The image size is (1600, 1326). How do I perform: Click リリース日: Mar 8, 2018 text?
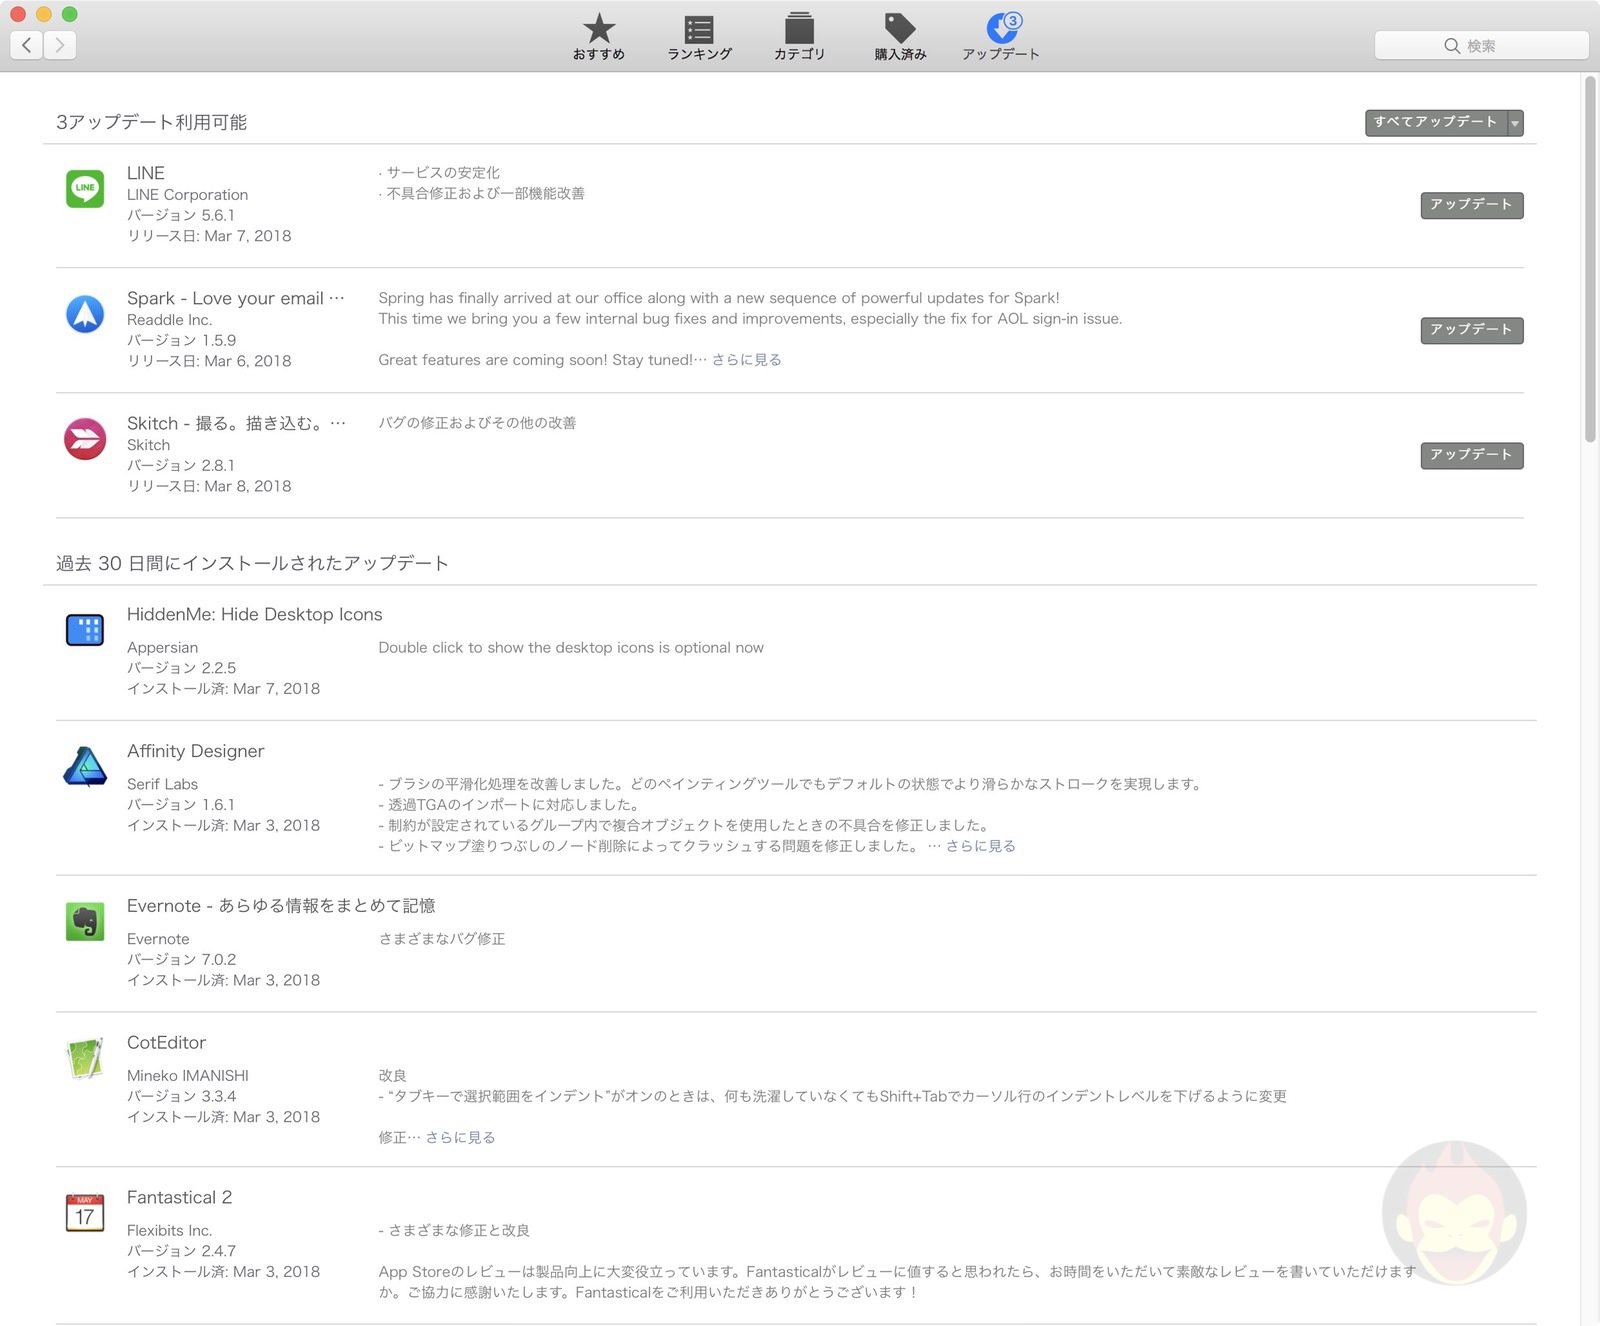[210, 486]
